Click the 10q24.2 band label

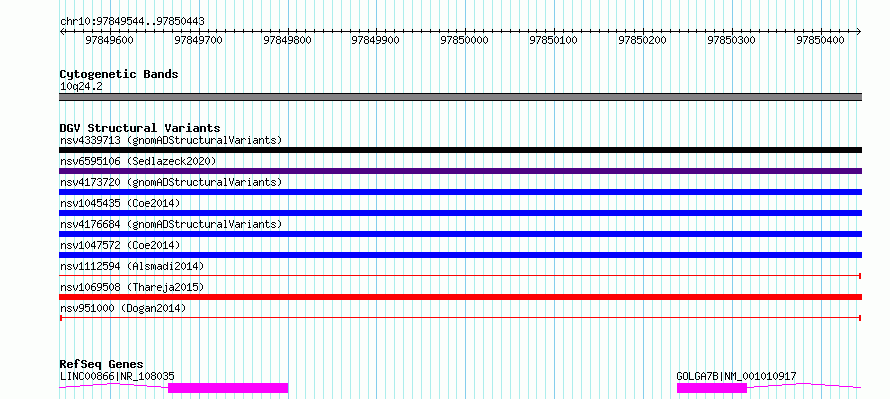81,86
